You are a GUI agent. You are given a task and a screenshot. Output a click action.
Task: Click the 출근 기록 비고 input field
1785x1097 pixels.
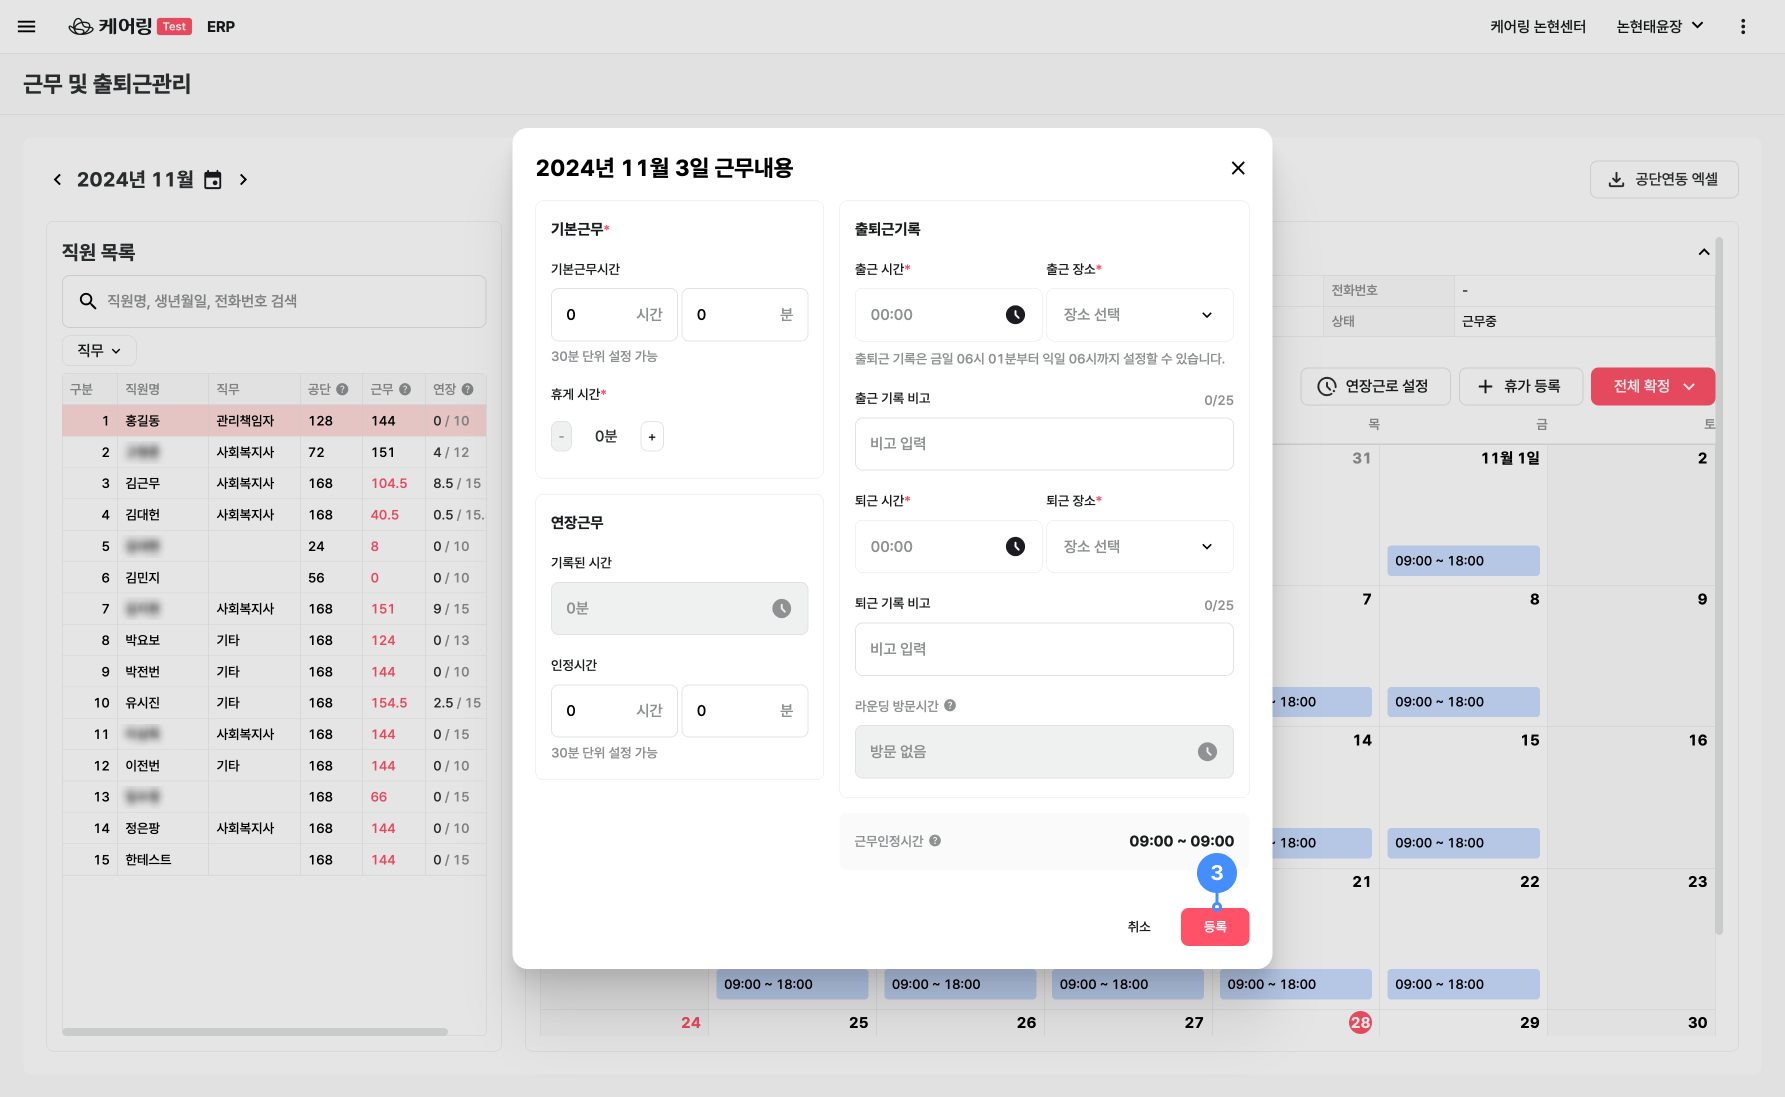point(1043,444)
